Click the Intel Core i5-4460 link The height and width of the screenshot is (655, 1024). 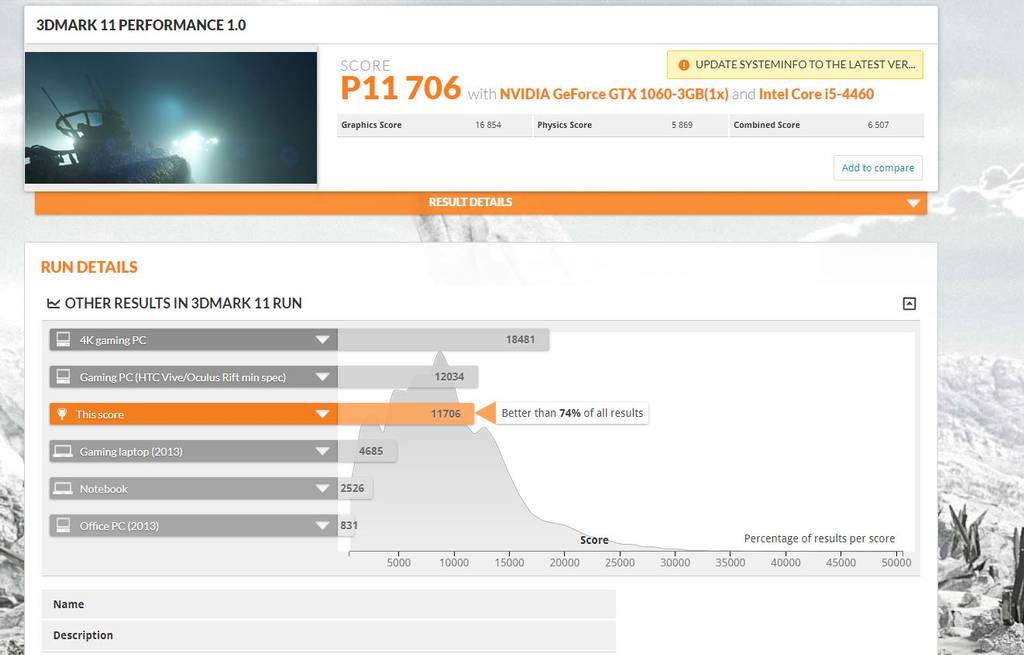coord(816,94)
